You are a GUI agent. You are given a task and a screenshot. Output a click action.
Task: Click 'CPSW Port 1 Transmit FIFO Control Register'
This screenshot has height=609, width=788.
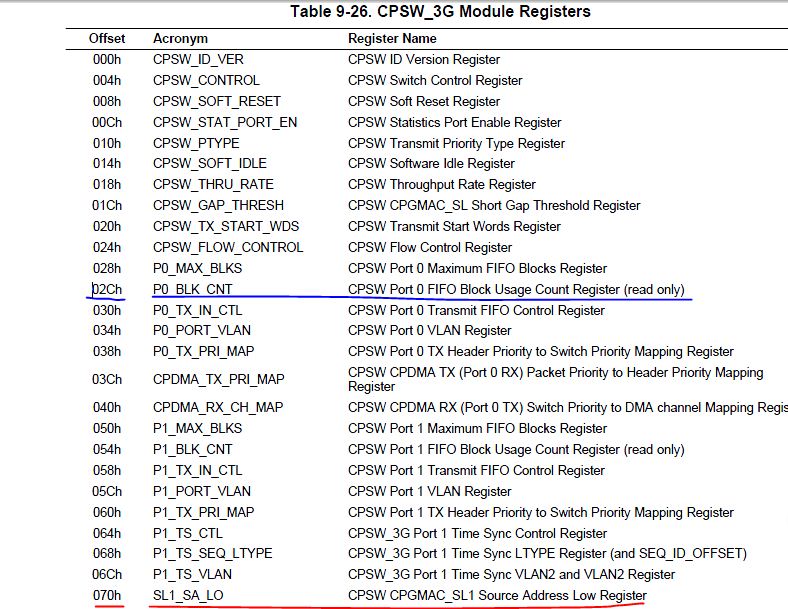476,471
